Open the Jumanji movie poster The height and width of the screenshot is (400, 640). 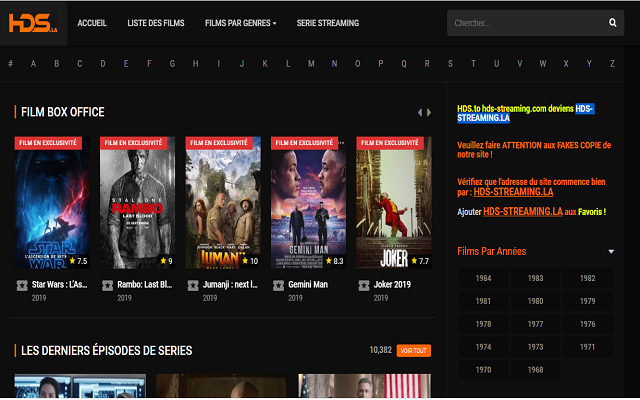[x=223, y=202]
